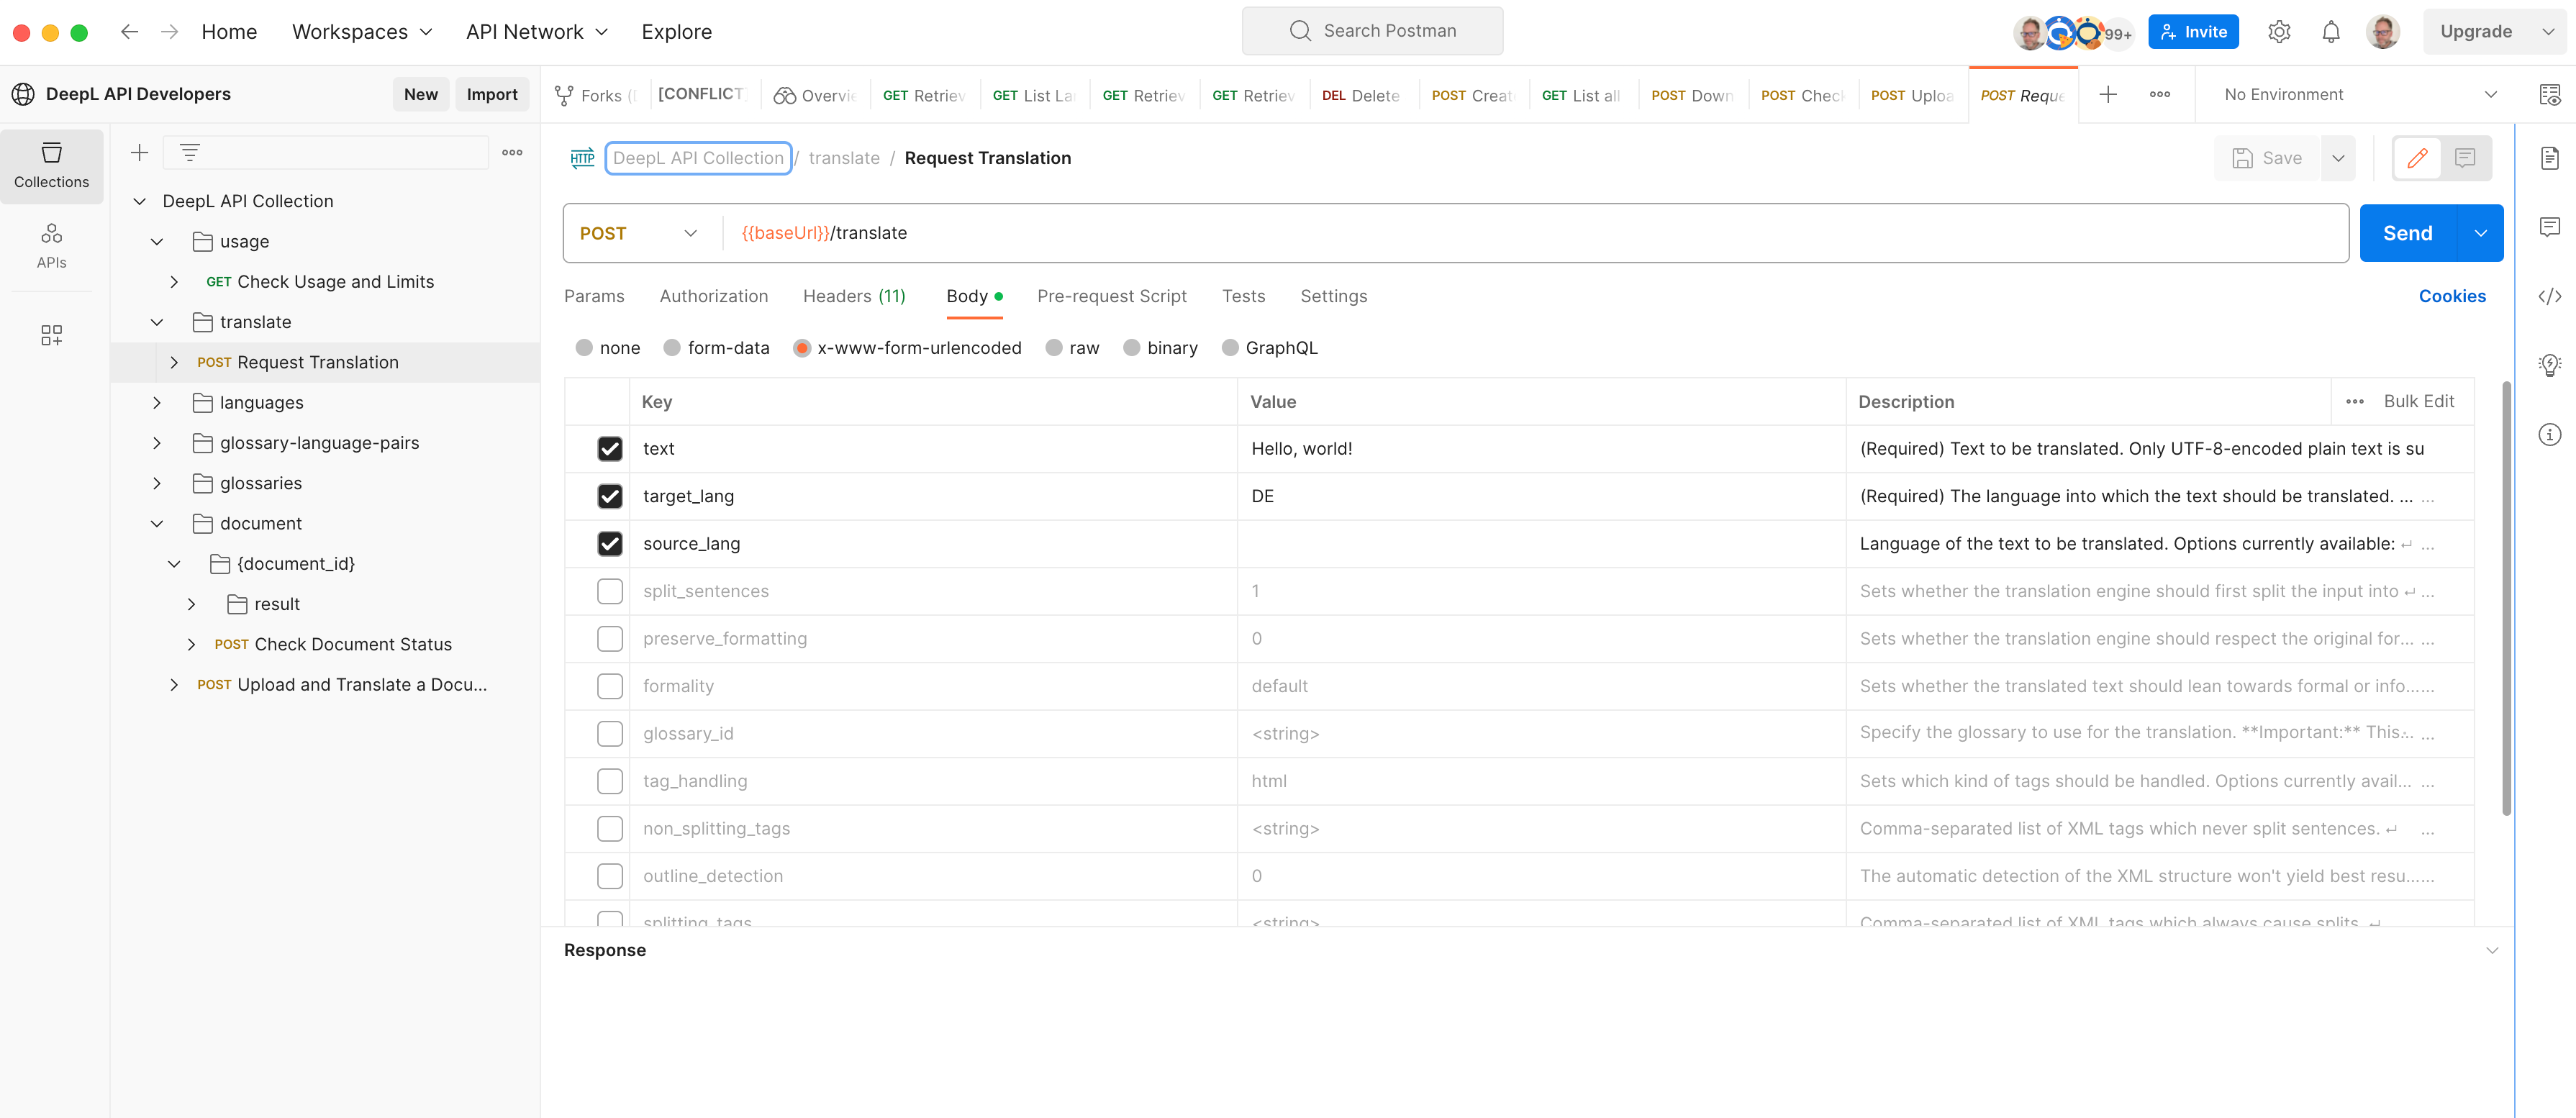The height and width of the screenshot is (1118, 2576).
Task: Click the notifications bell icon
Action: pos(2330,32)
